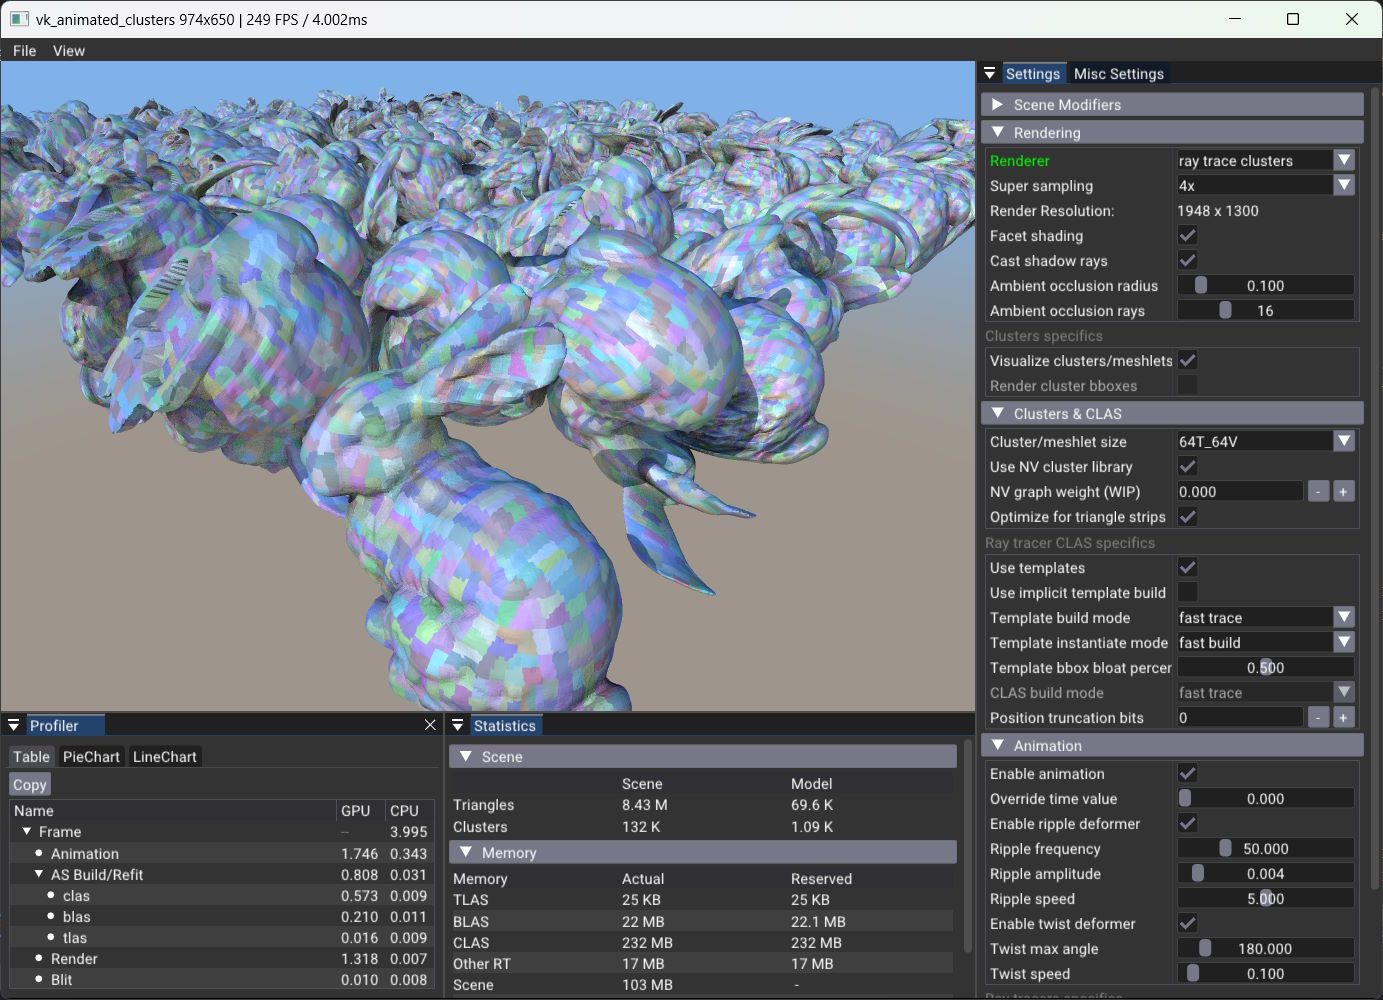The image size is (1383, 1000).
Task: Switch to the Misc Settings tab
Action: point(1118,73)
